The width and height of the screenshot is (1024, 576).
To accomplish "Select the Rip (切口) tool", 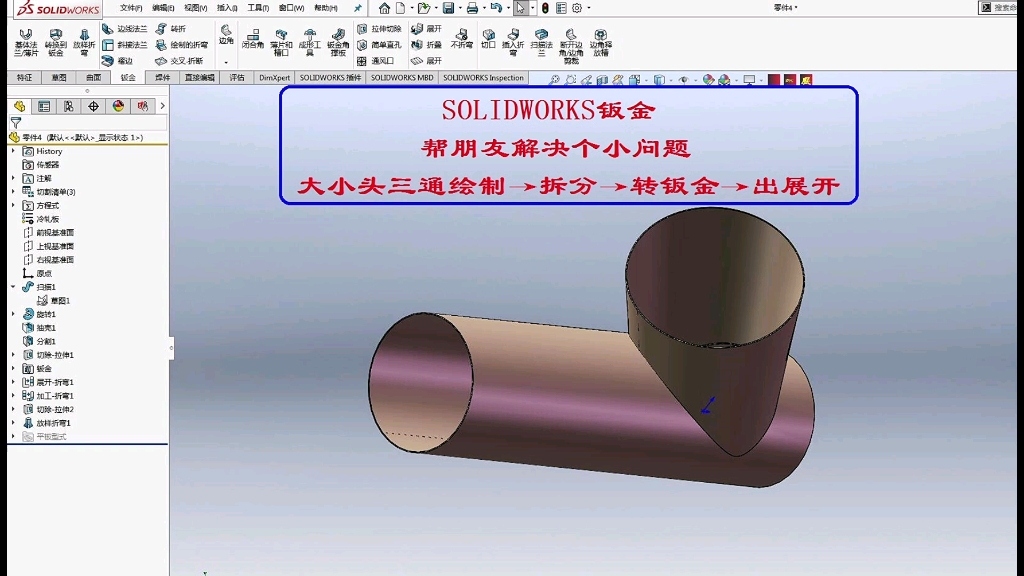I will 488,39.
